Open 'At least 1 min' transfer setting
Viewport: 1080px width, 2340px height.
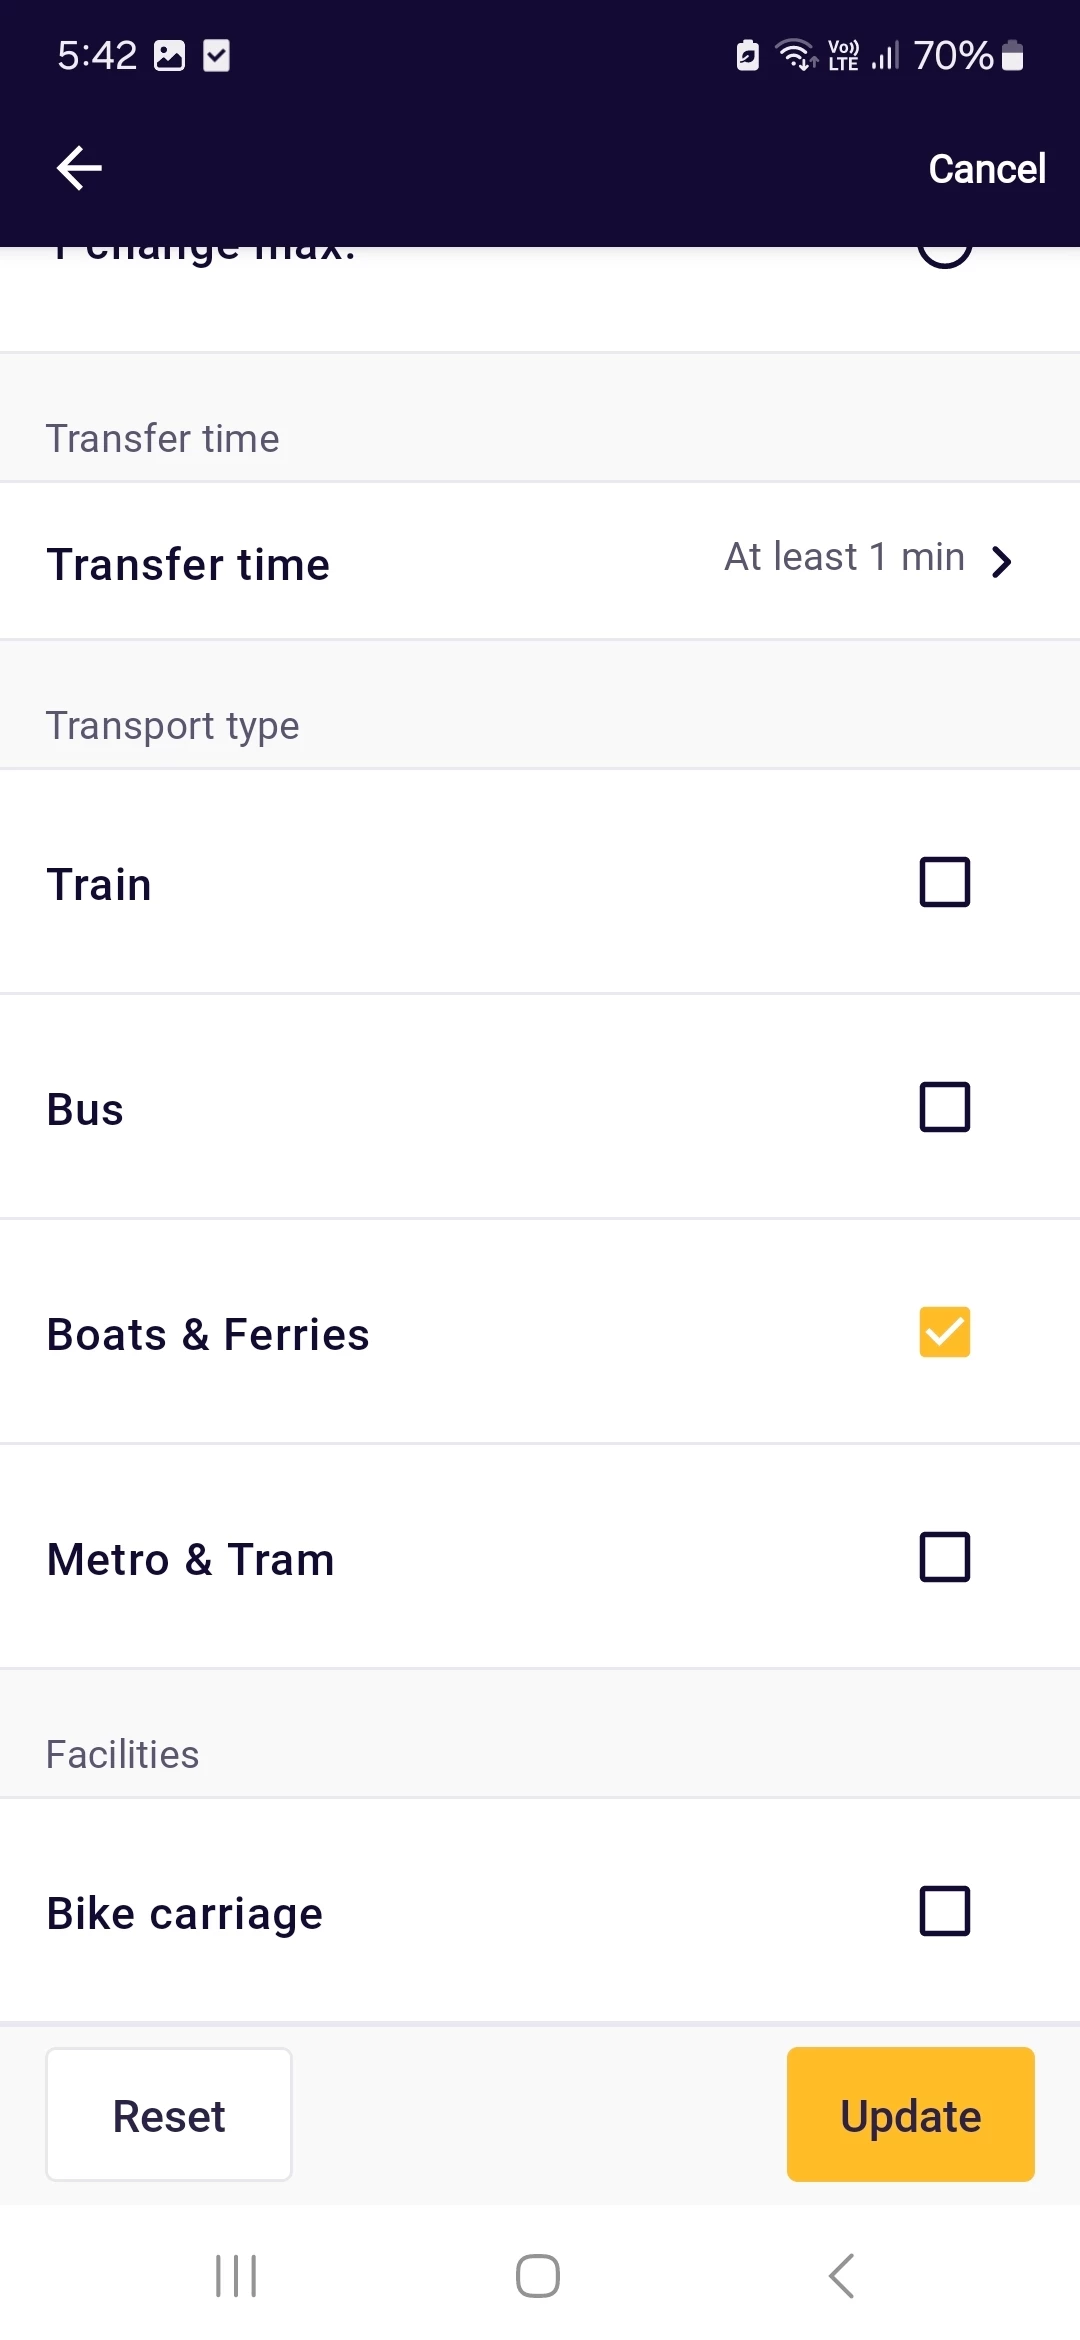pos(844,557)
